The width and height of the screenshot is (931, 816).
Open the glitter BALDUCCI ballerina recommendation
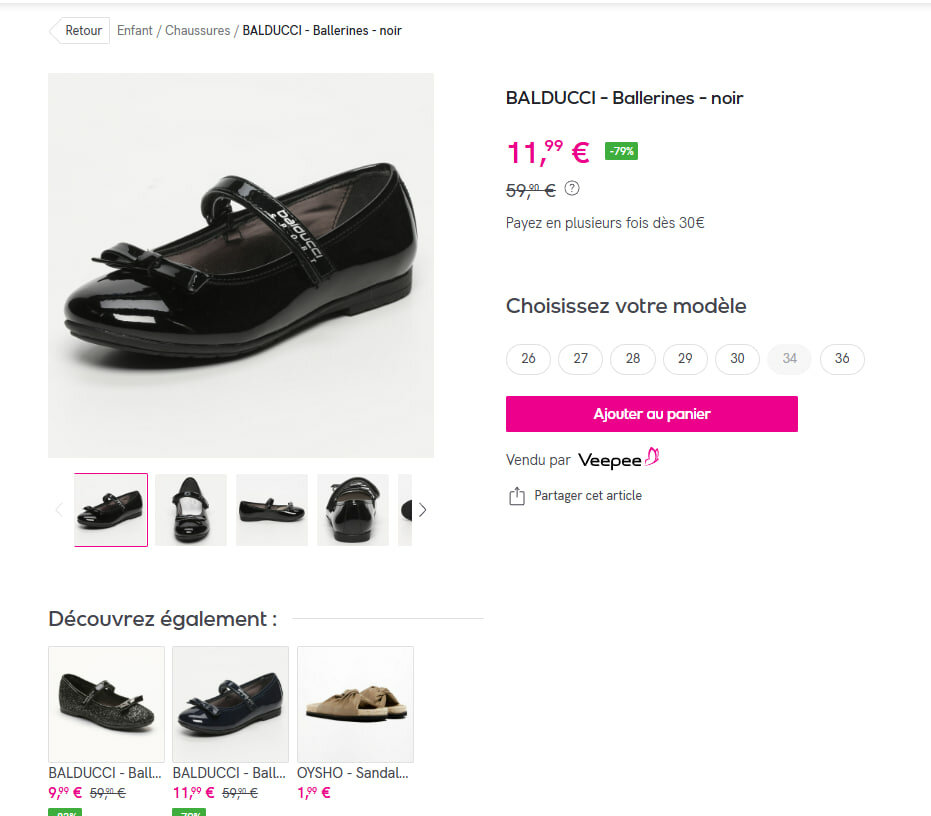tap(106, 705)
